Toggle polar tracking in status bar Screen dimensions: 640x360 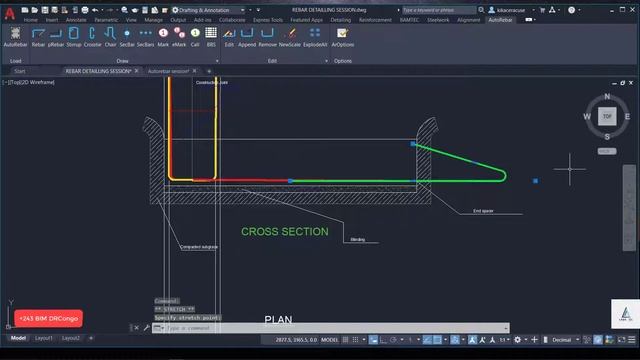[x=393, y=340]
